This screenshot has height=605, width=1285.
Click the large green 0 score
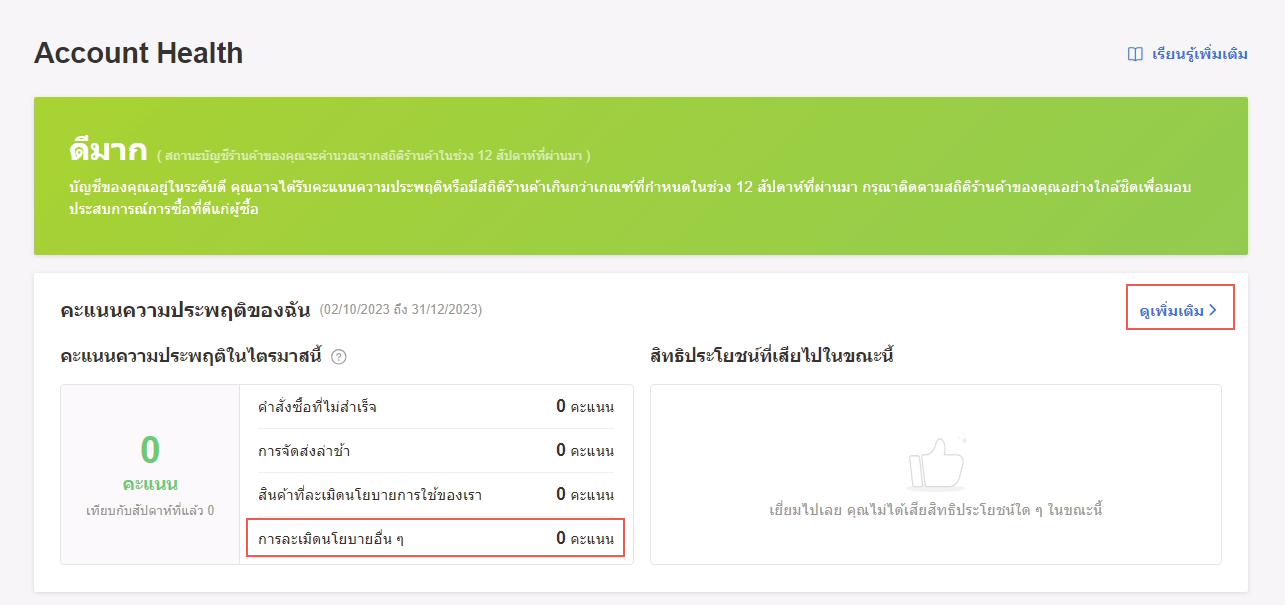150,450
